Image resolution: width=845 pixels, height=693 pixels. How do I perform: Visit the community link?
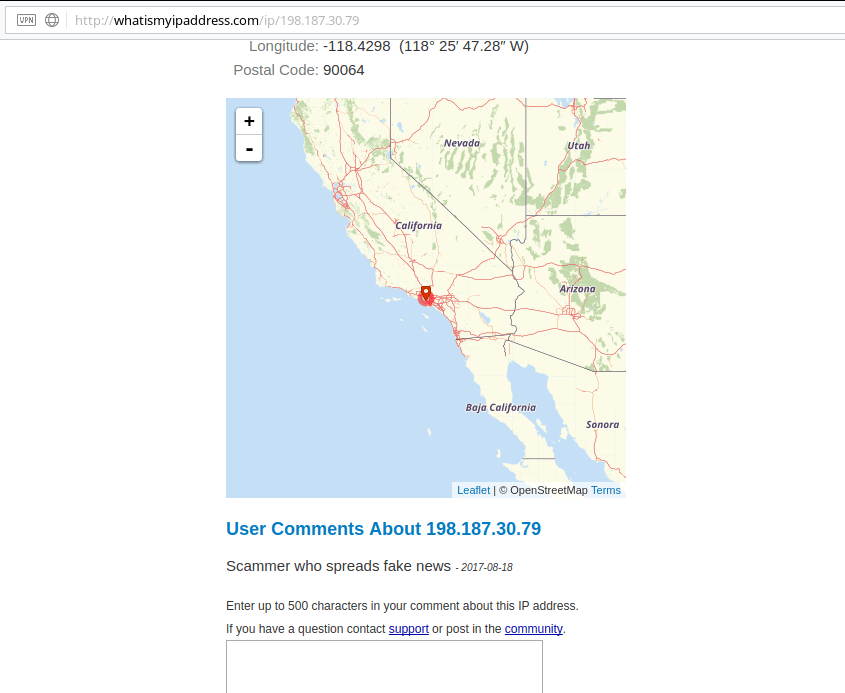(x=533, y=629)
